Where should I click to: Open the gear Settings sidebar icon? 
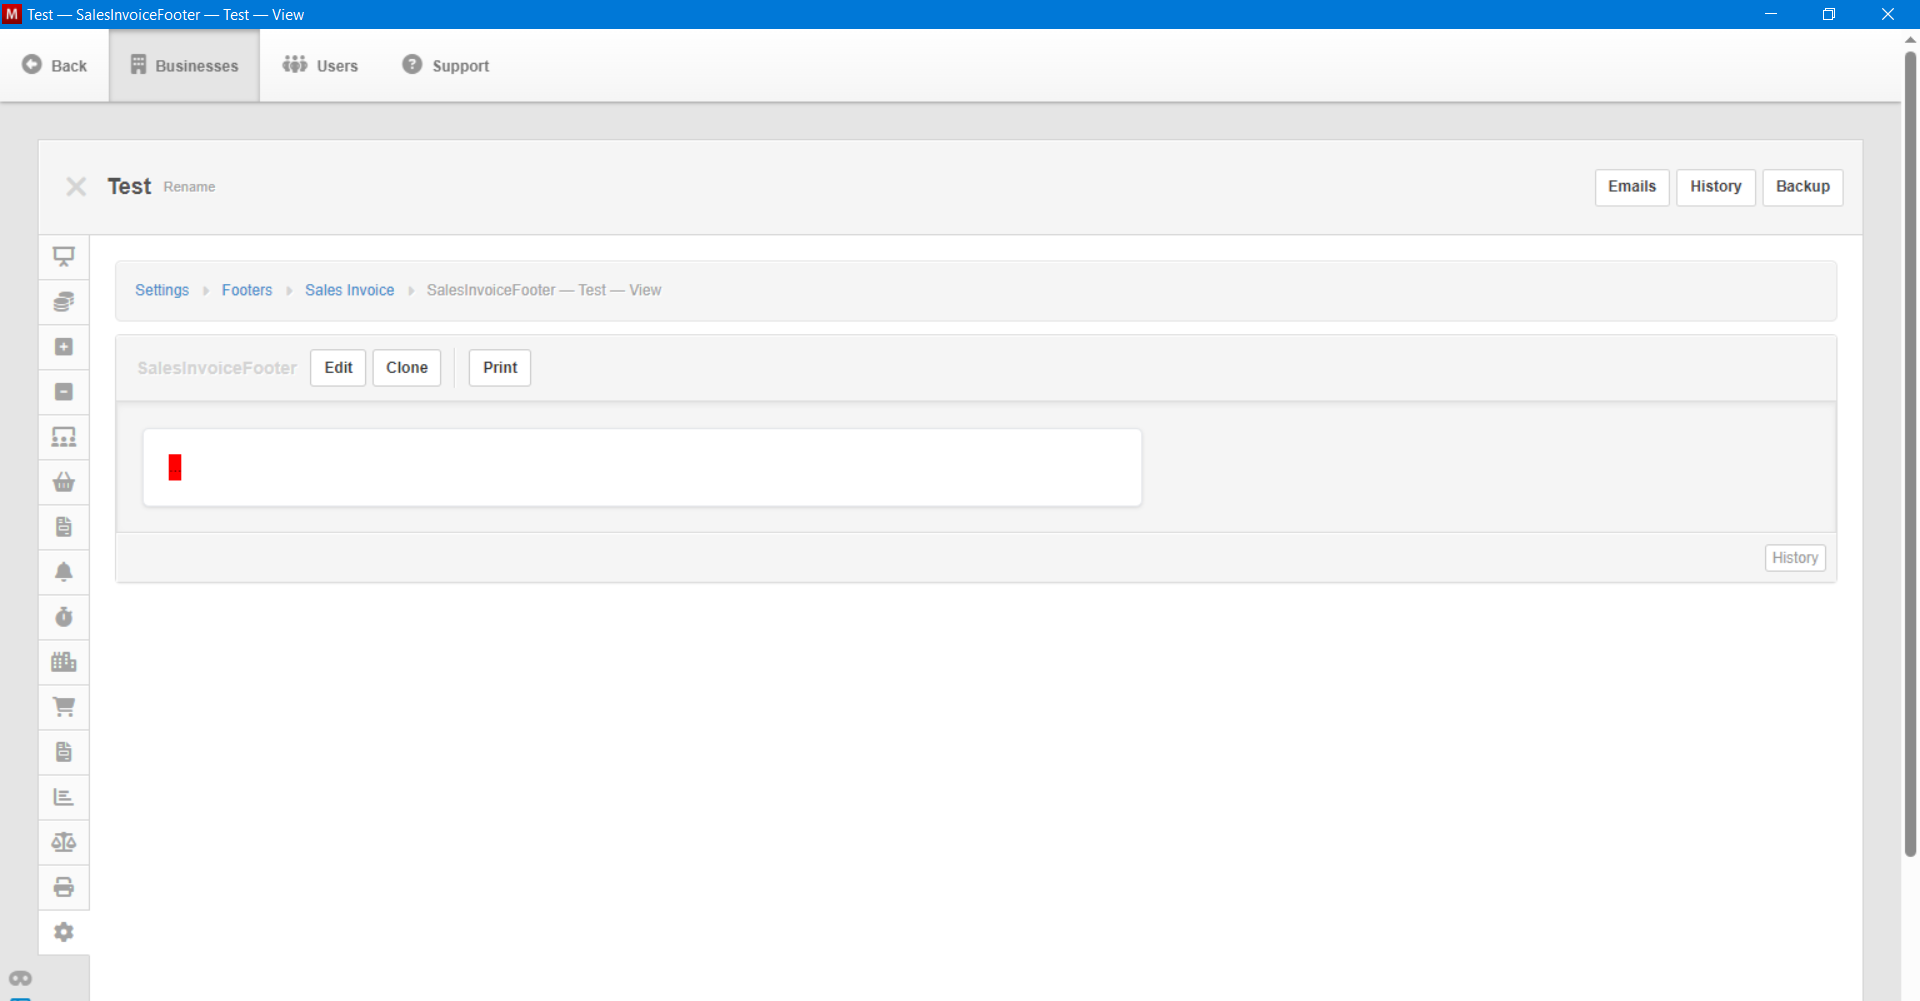click(64, 932)
